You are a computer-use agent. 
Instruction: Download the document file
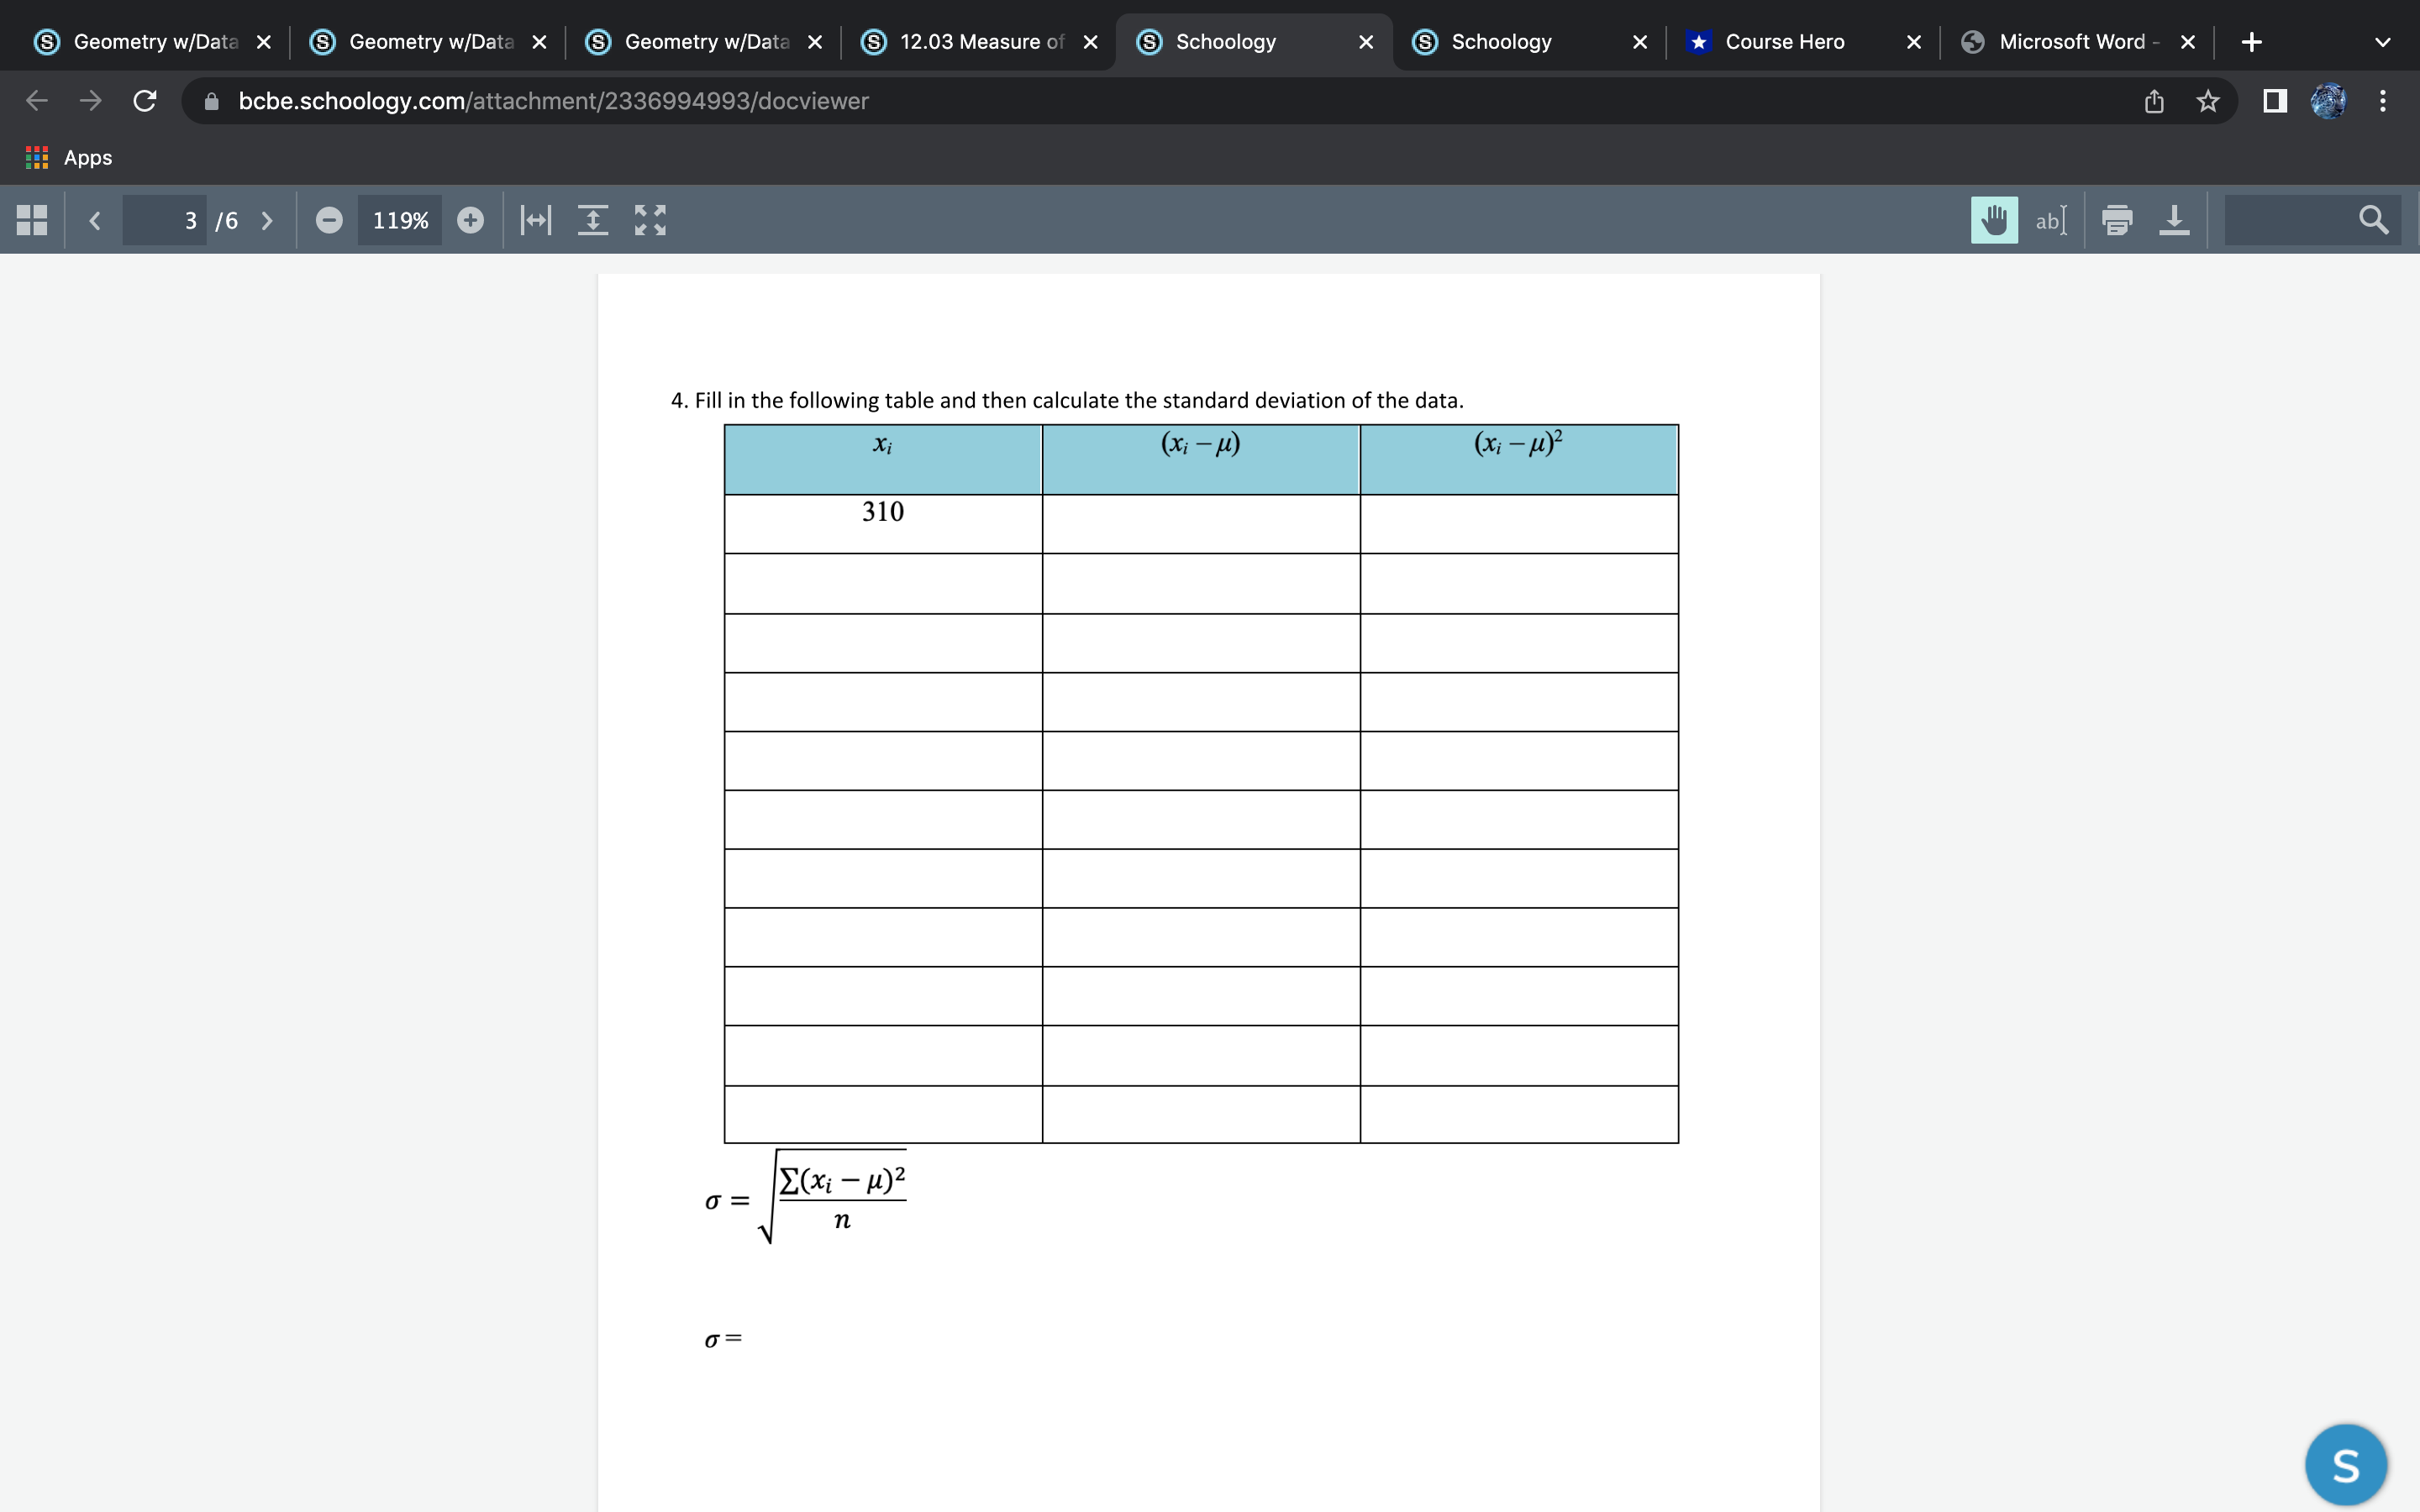[2174, 220]
